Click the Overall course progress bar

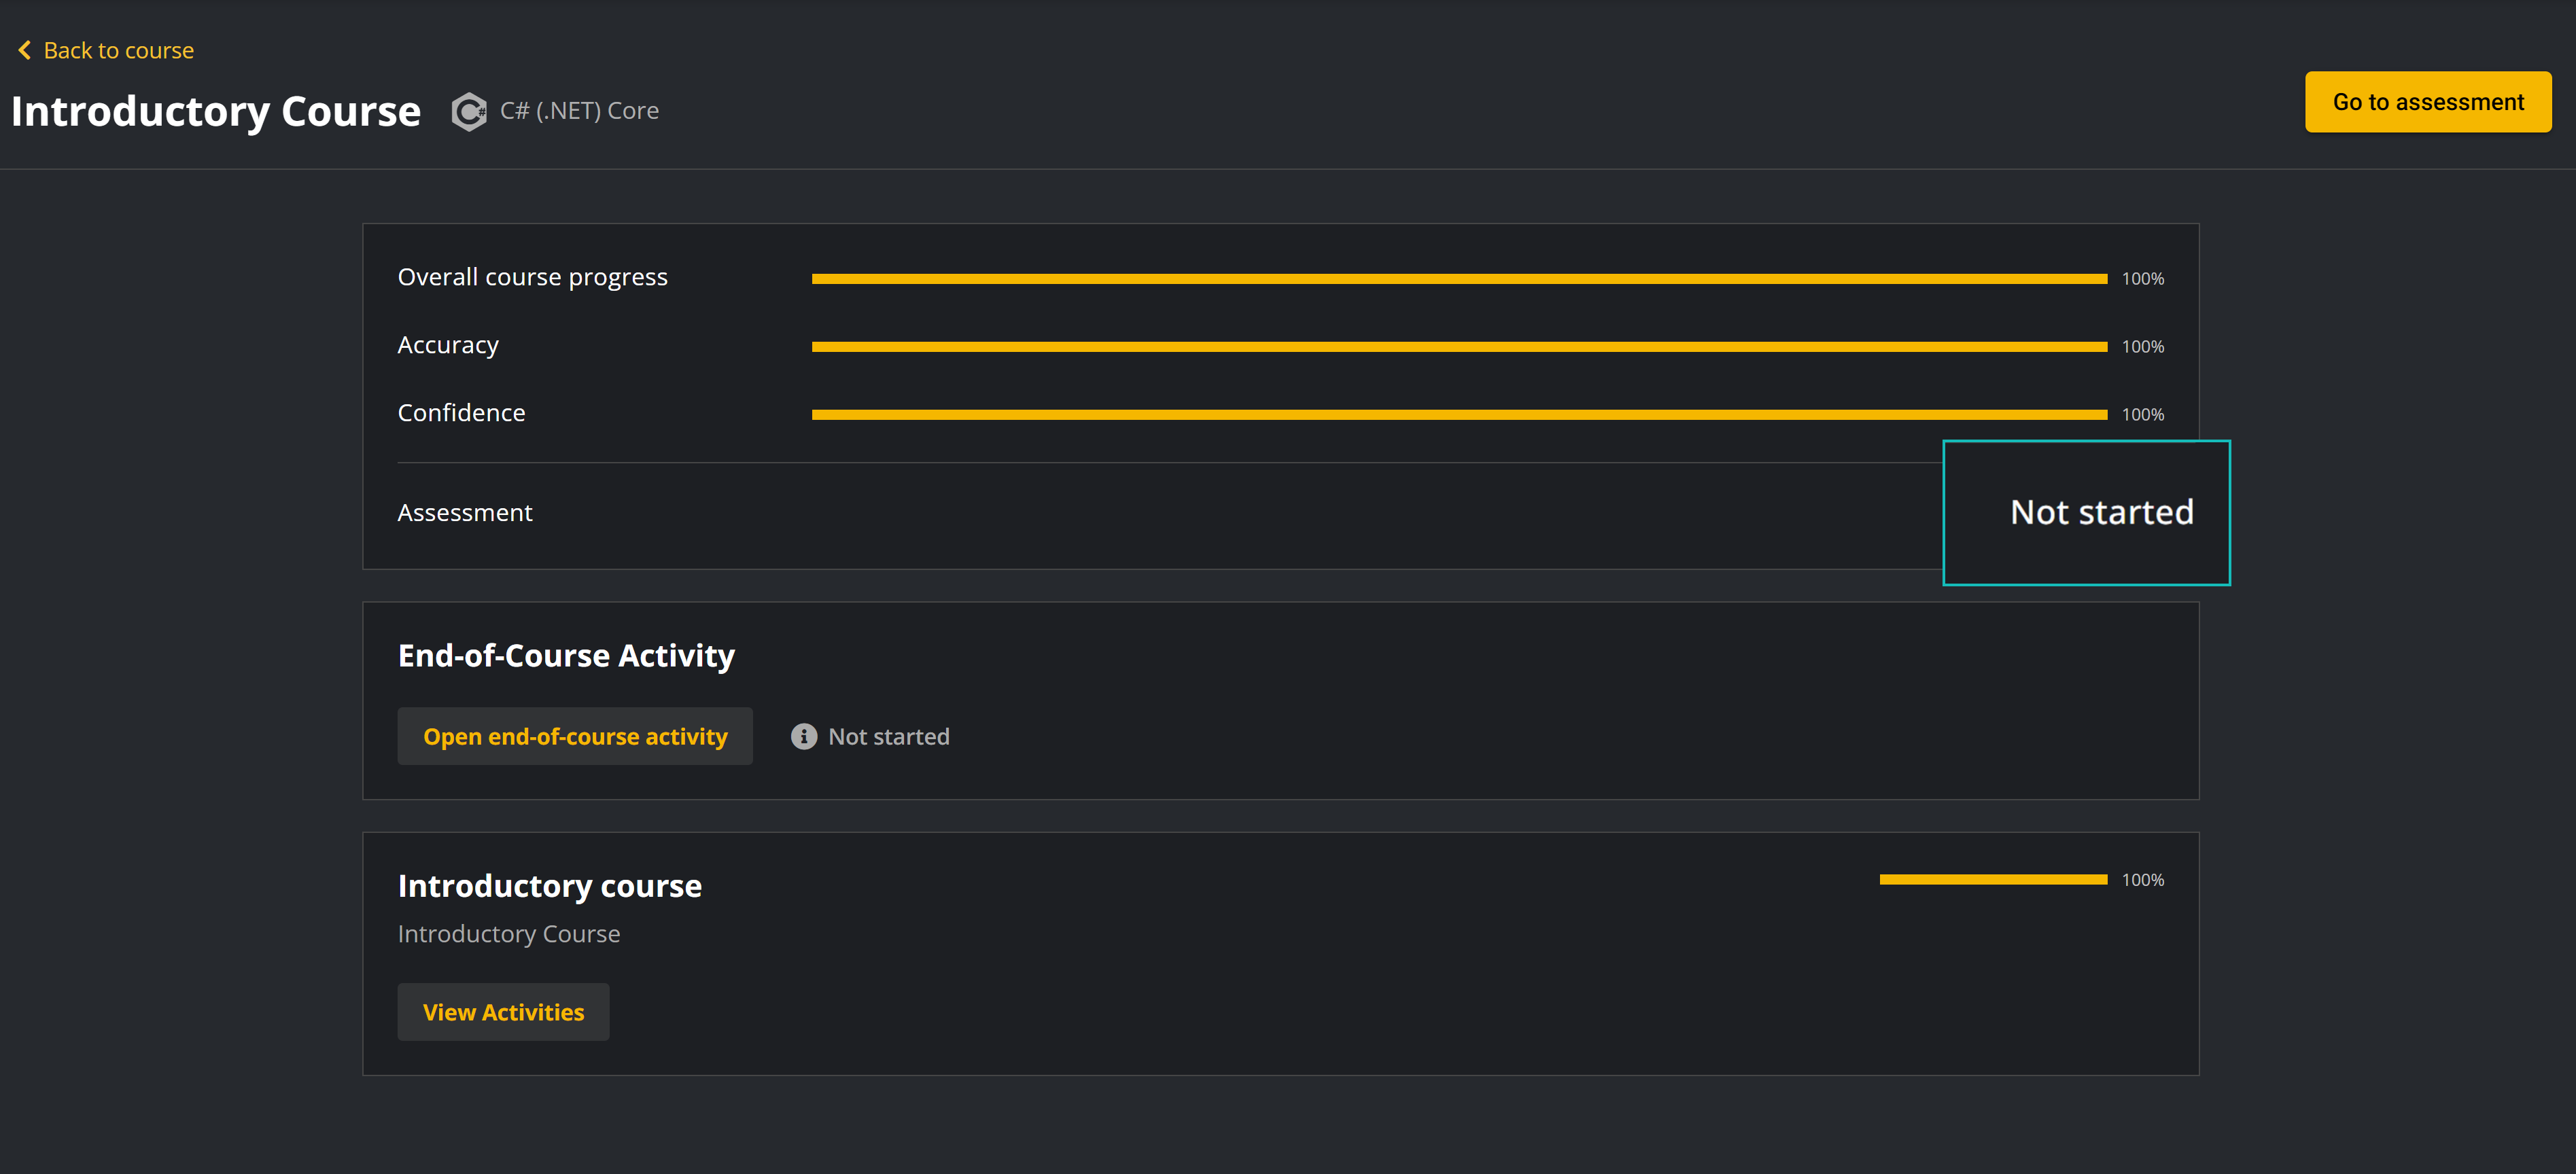tap(1459, 279)
